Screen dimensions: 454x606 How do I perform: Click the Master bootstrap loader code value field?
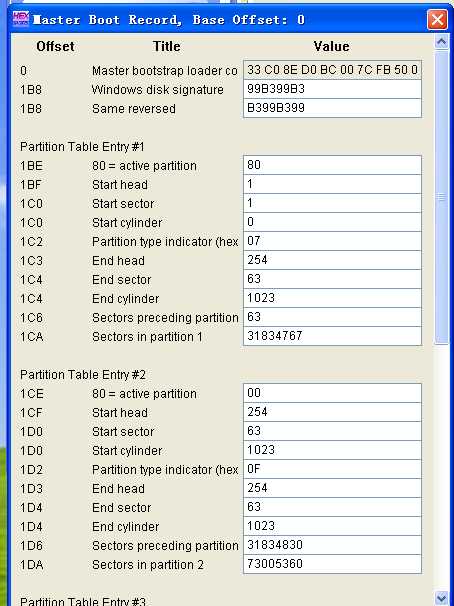(x=332, y=70)
